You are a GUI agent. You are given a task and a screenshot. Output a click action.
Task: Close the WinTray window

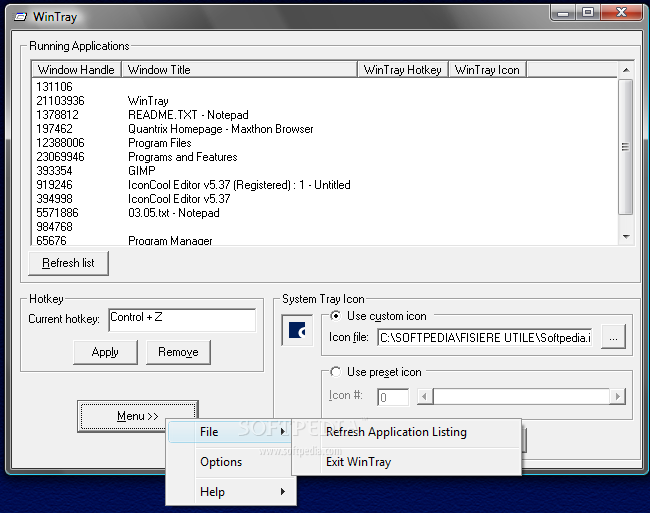(621, 12)
